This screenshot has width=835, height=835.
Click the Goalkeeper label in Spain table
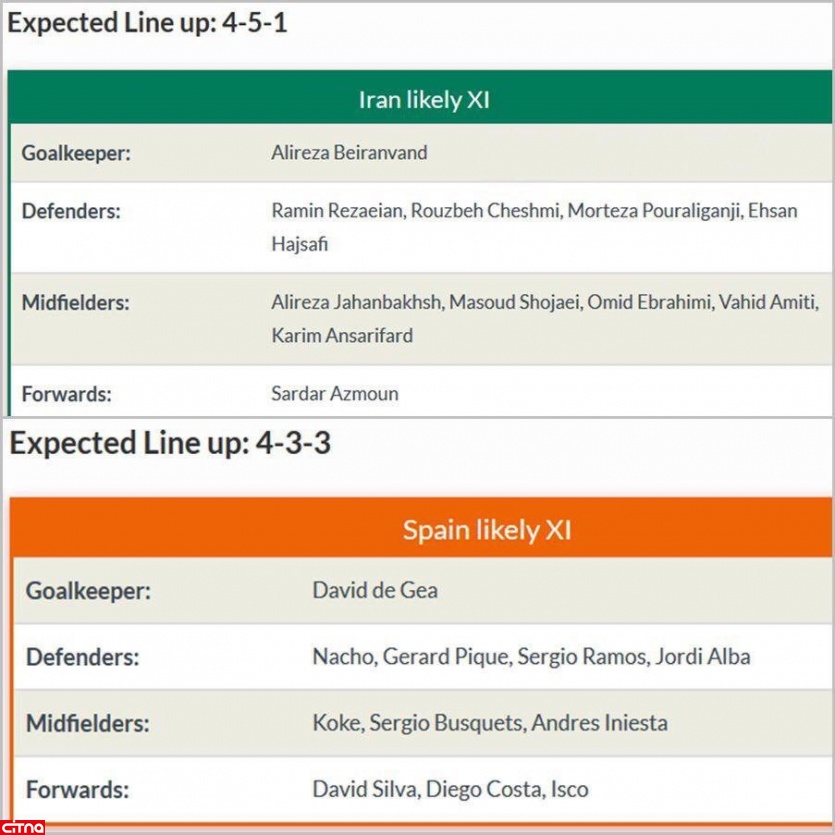click(x=88, y=590)
